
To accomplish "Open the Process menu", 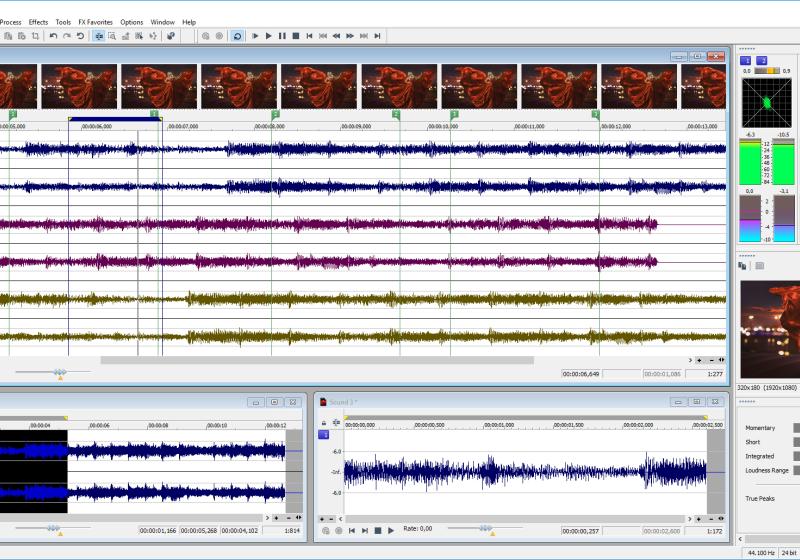I will point(10,21).
